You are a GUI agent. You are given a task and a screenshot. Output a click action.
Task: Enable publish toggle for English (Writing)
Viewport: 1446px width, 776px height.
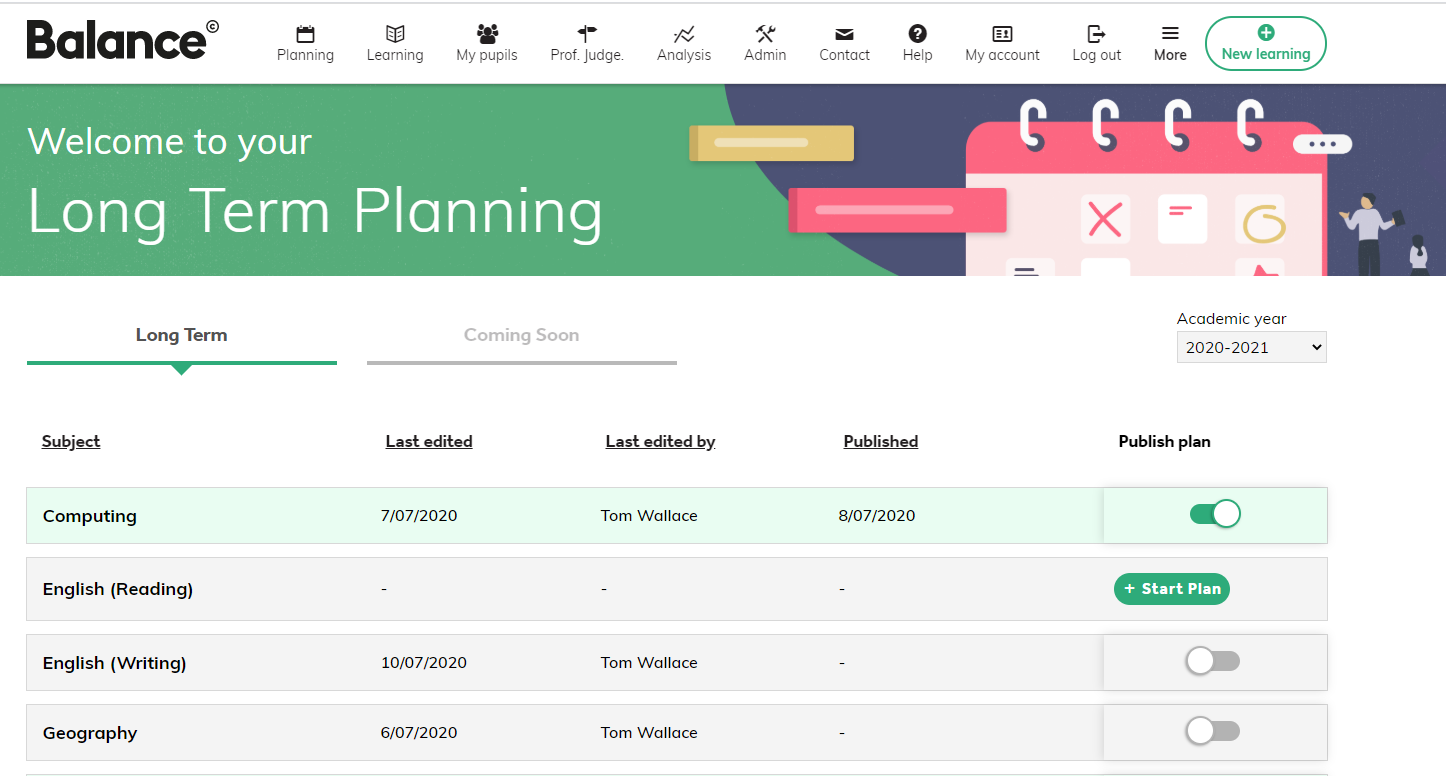[x=1213, y=661]
